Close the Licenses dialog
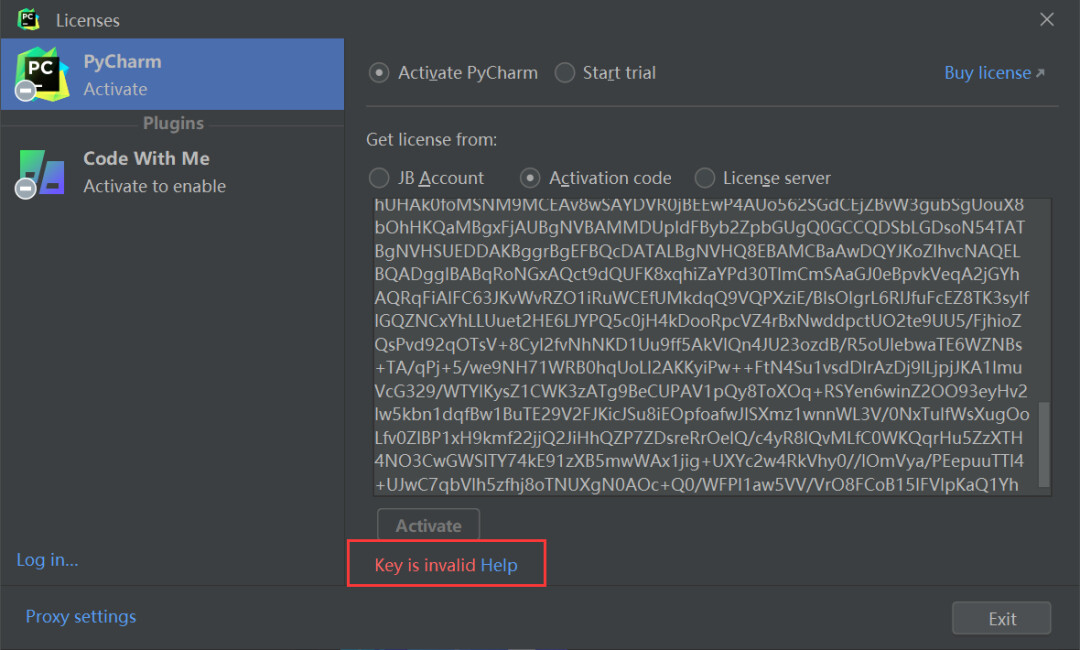Screen dimensions: 1080x650 (1046, 19)
